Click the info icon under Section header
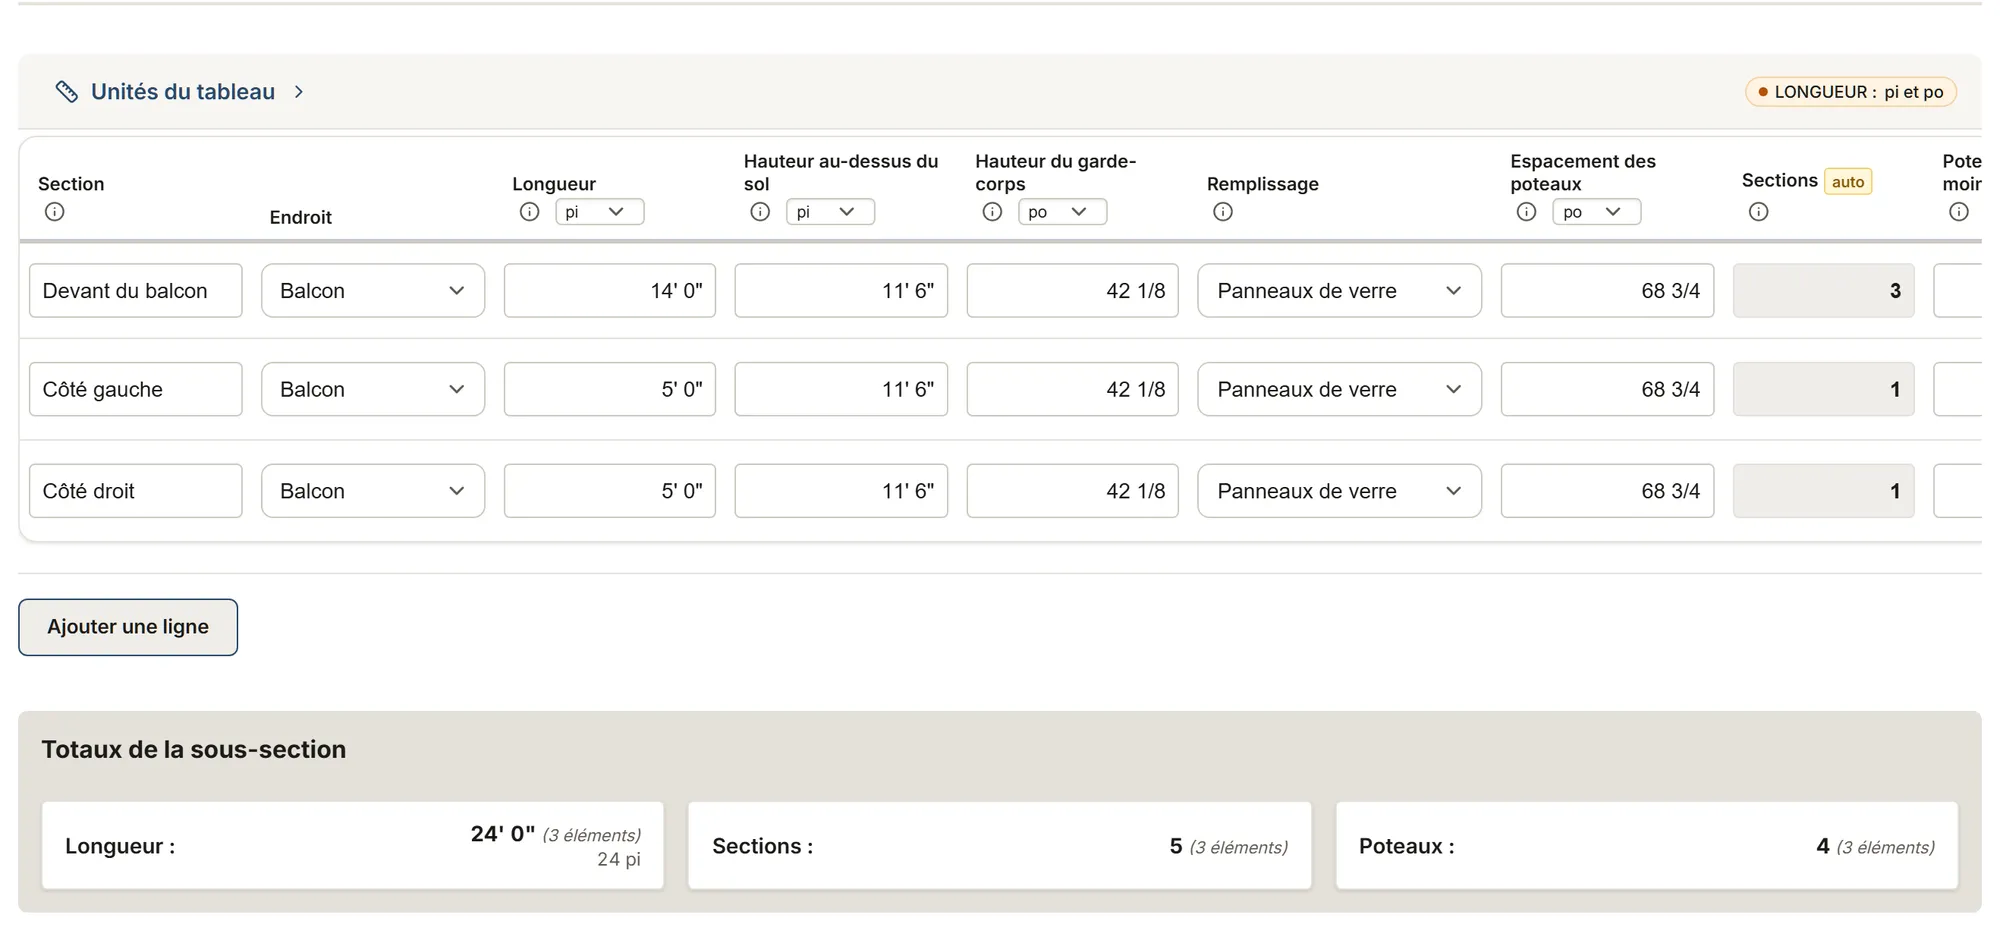Screen dimensions: 2000x930 coord(55,212)
